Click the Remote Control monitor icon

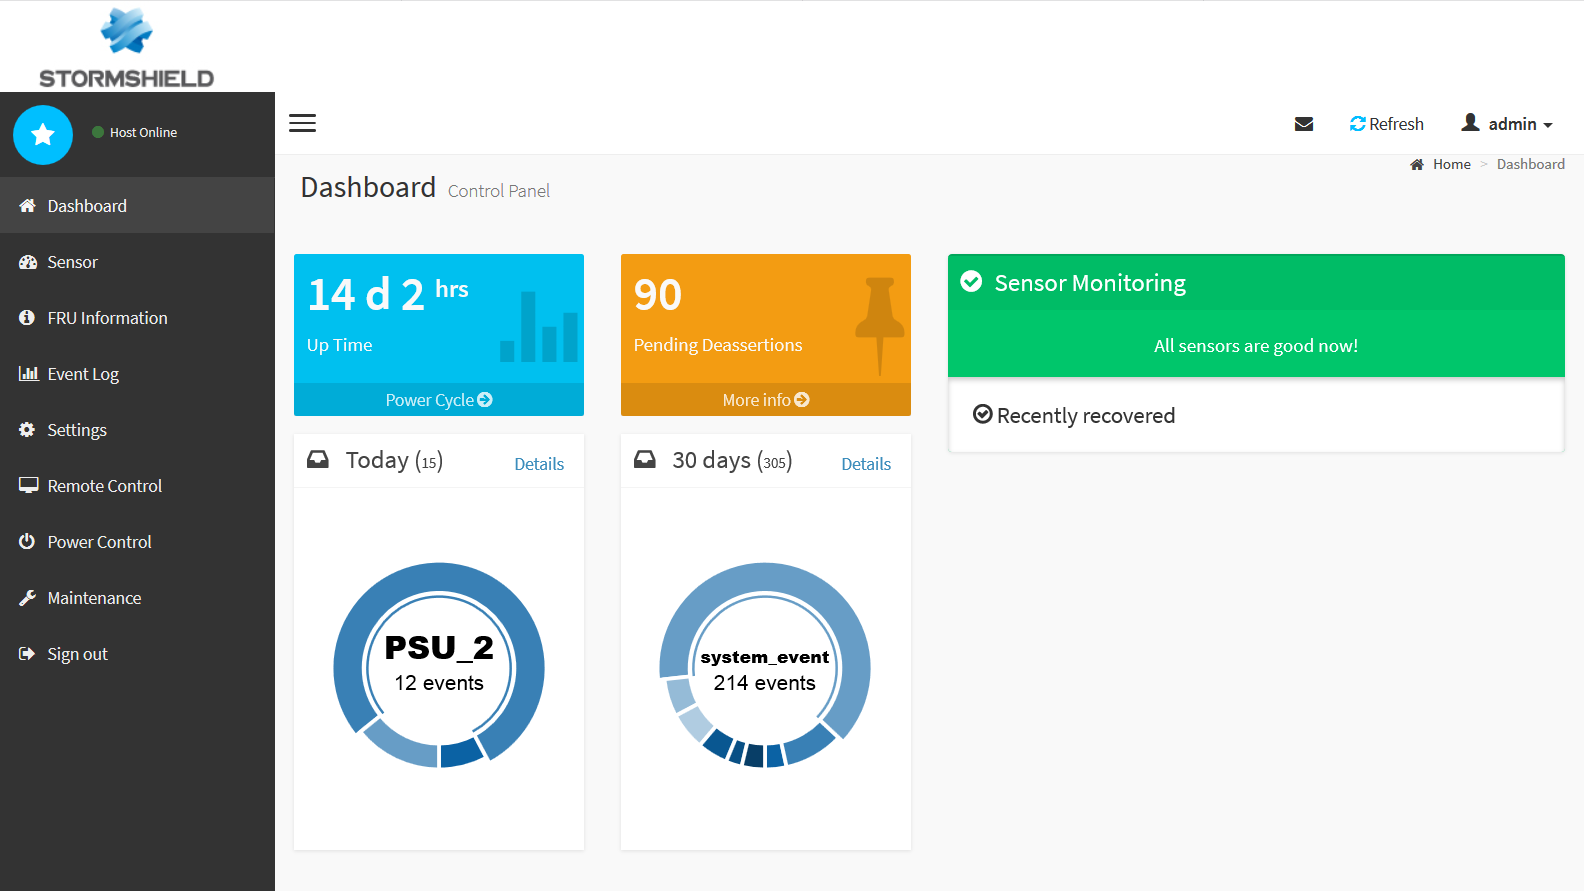pyautogui.click(x=28, y=486)
